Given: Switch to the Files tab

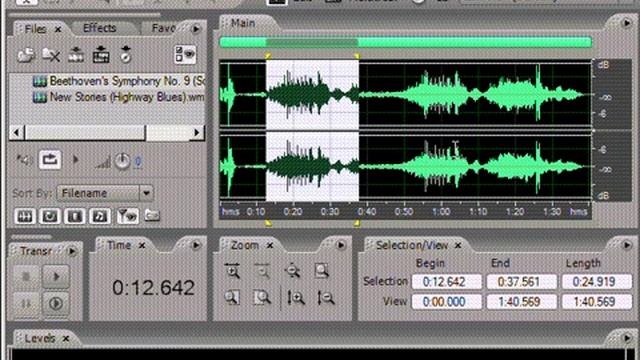Looking at the screenshot, I should 35,29.
